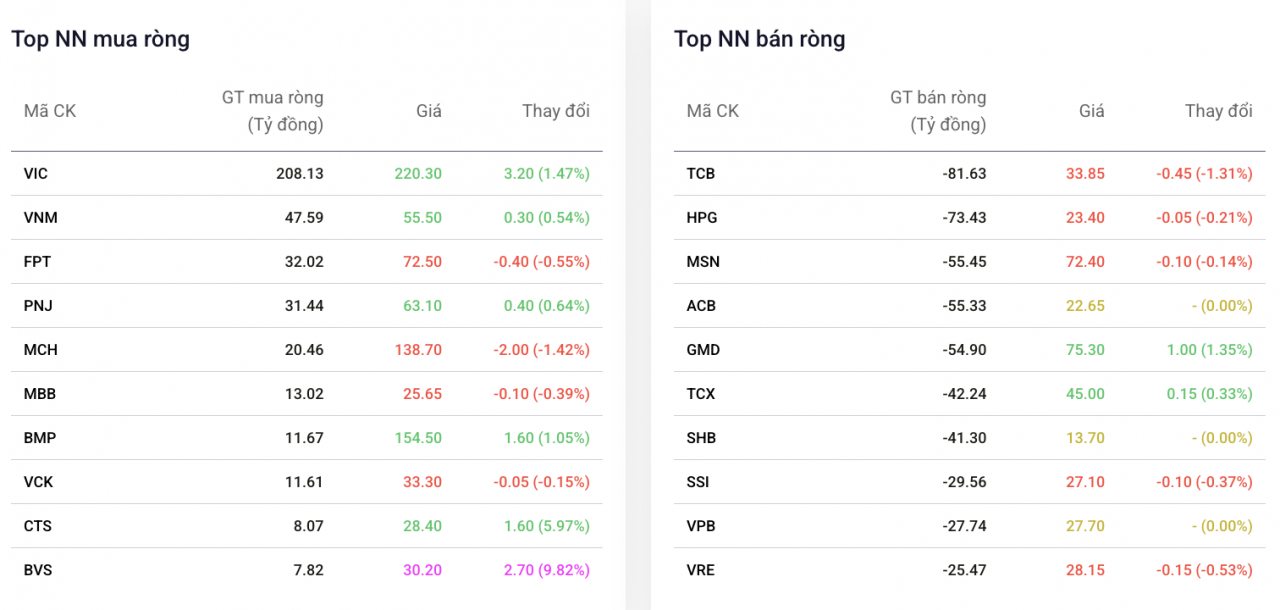Click 'Mã CK' header in net buy table
This screenshot has width=1280, height=610.
tap(50, 111)
